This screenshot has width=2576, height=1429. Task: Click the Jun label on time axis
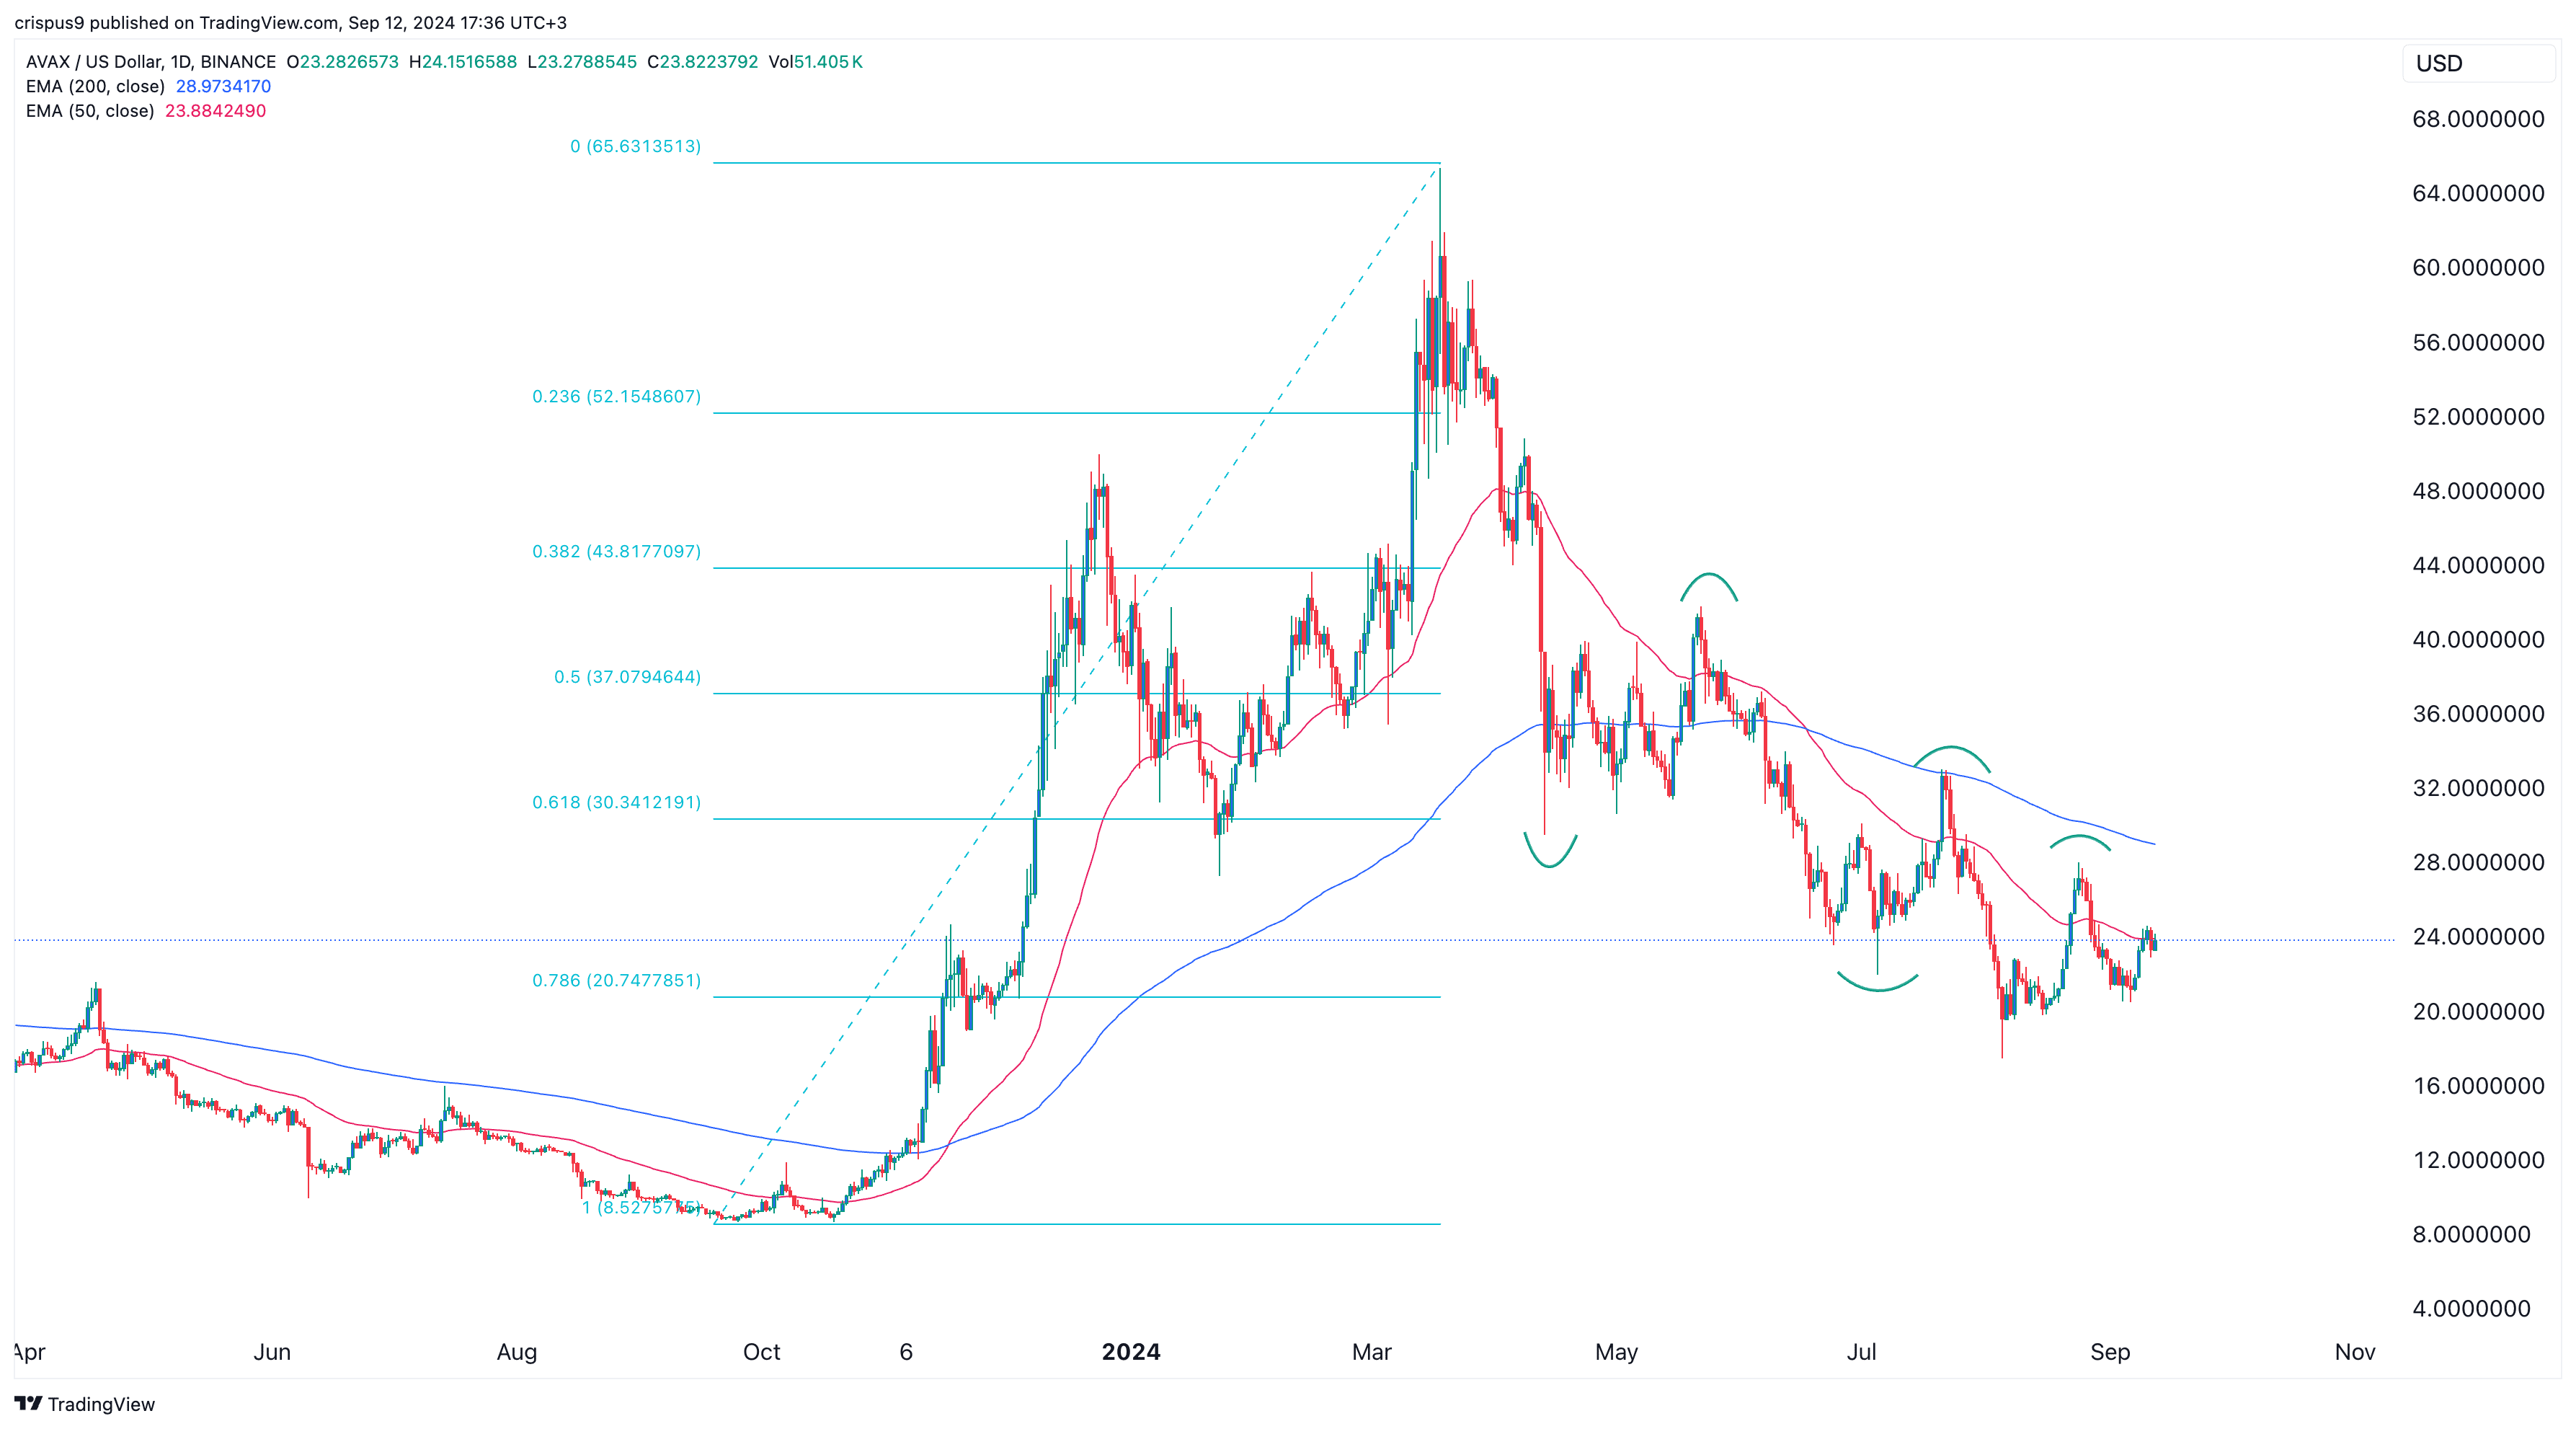[272, 1352]
